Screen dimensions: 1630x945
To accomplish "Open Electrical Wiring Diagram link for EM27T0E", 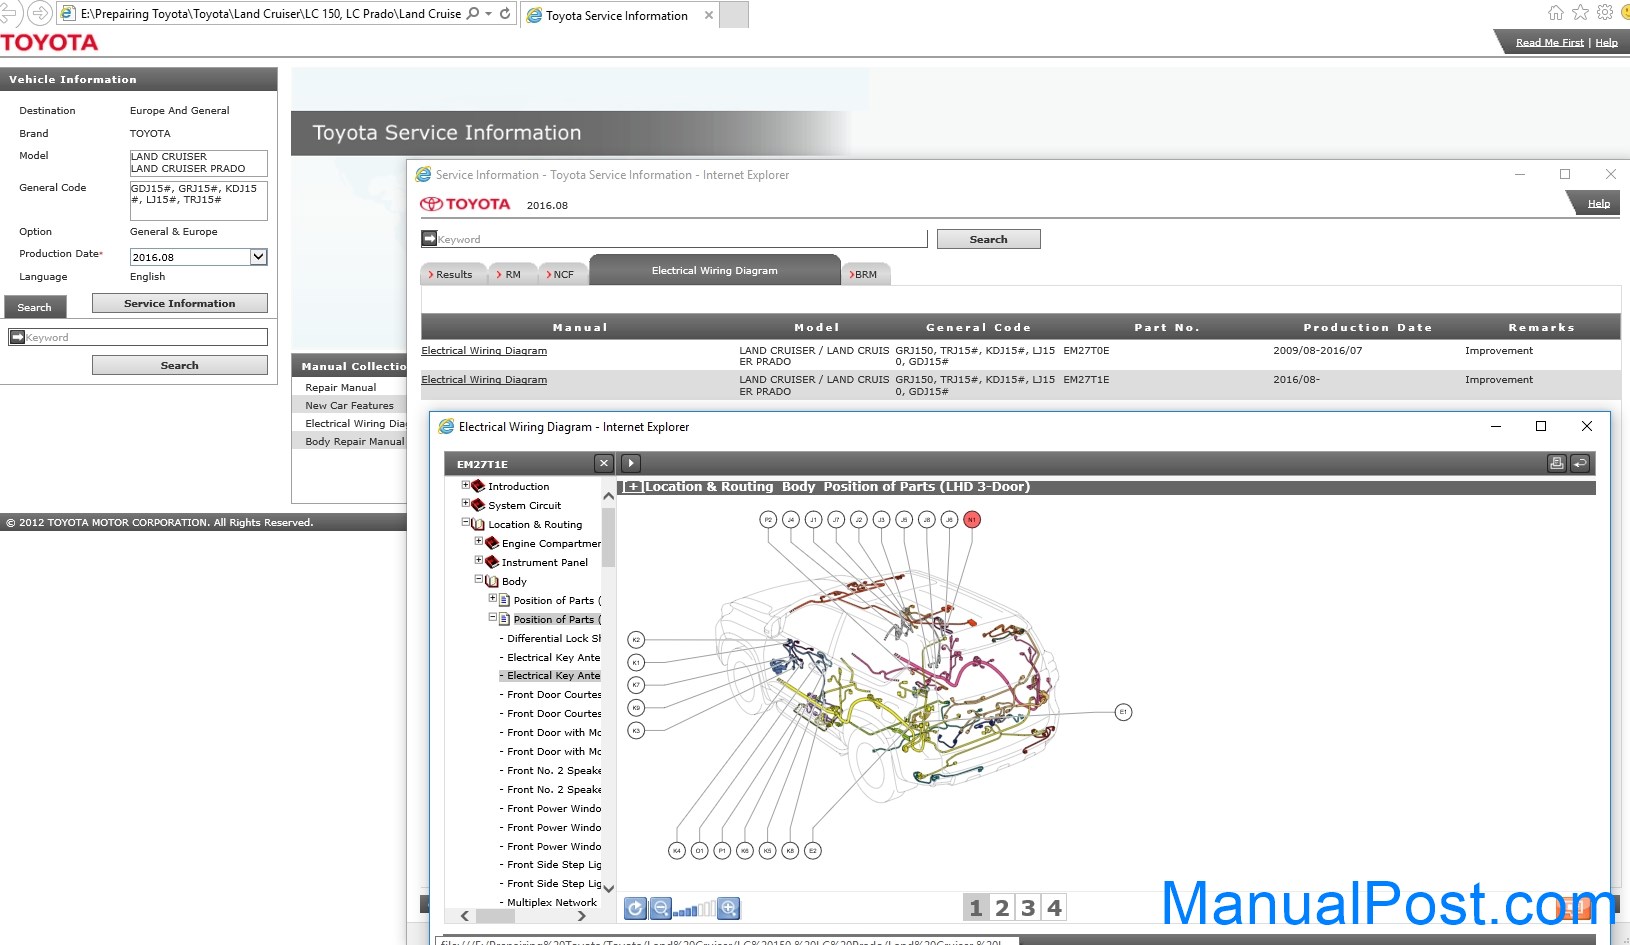I will tap(484, 351).
